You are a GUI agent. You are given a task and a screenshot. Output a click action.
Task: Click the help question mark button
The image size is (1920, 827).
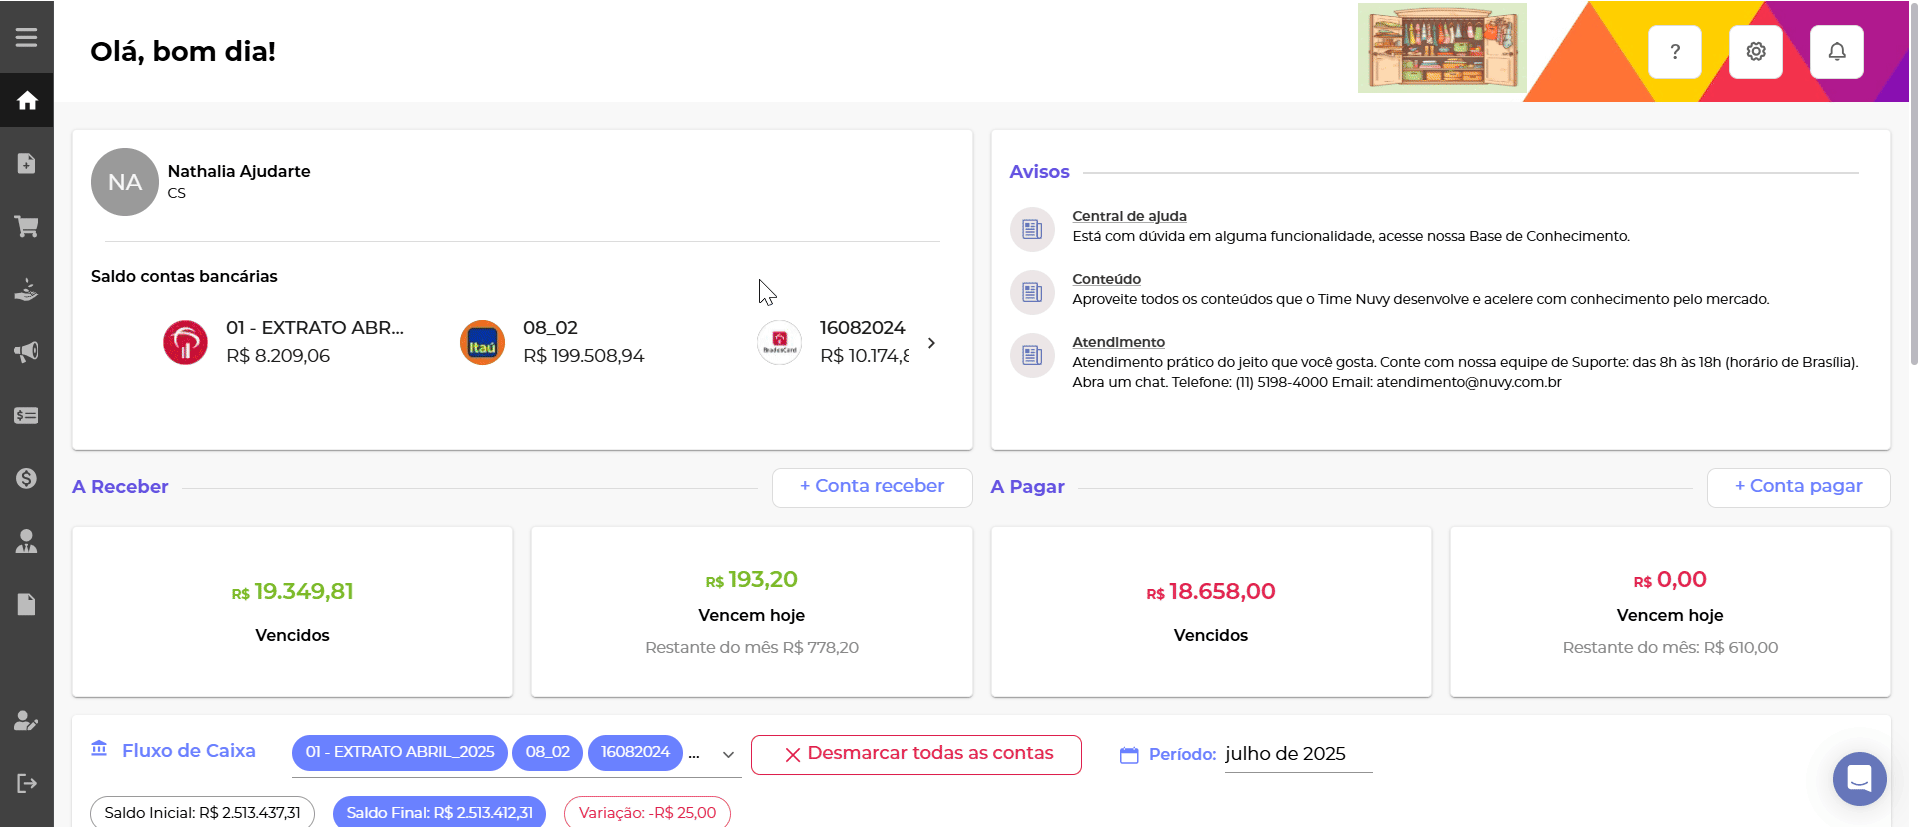point(1674,52)
